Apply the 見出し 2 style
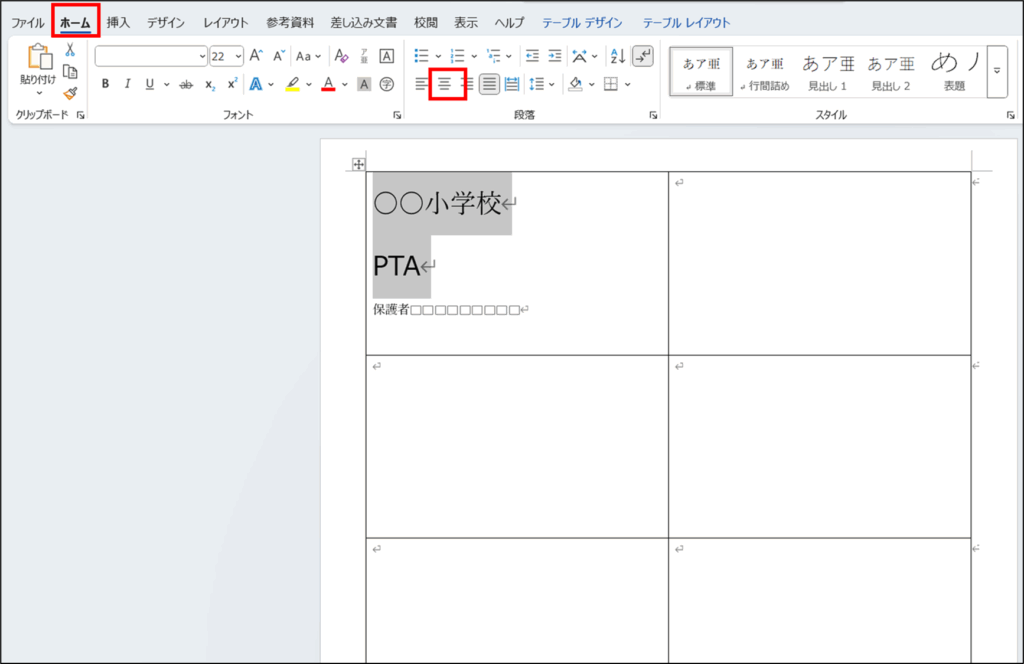Image resolution: width=1024 pixels, height=664 pixels. pos(891,72)
